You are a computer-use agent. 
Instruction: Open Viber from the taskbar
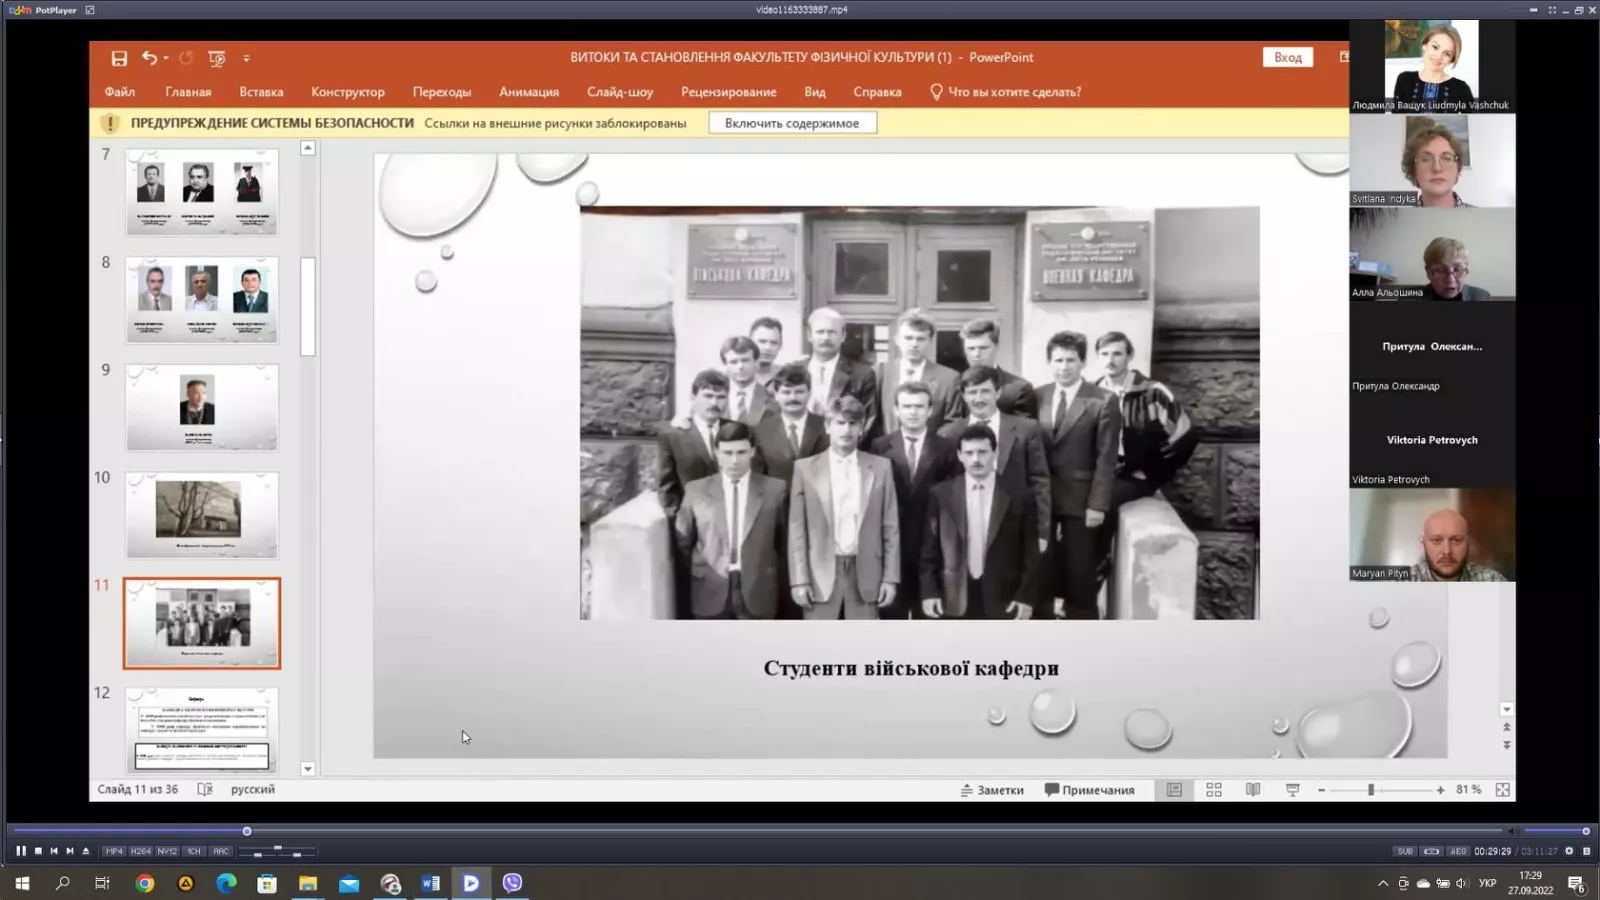coord(512,883)
